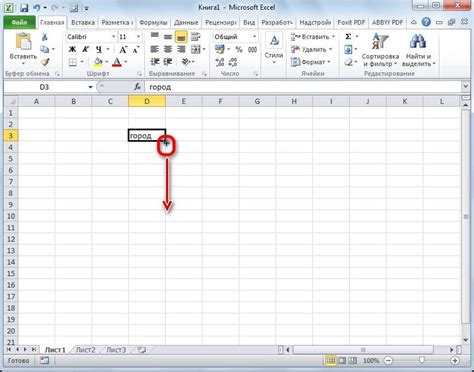Click the Format Painter brush icon
Image resolution: width=474 pixels, height=372 pixels.
tap(45, 62)
